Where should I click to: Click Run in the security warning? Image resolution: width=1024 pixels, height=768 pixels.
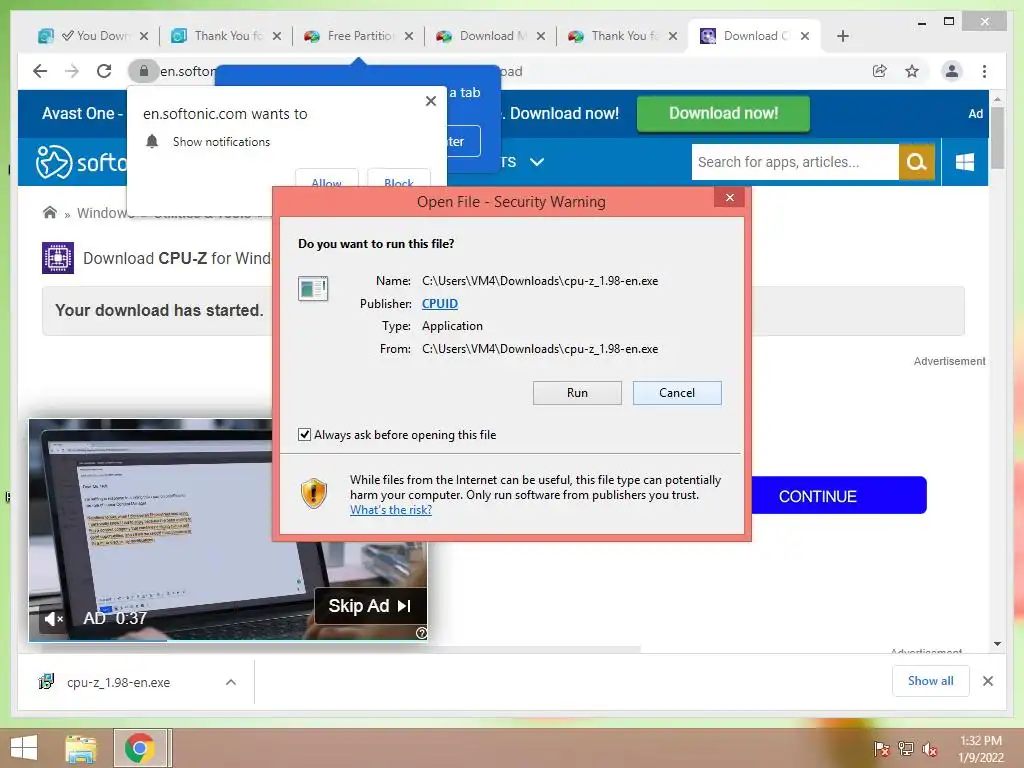click(577, 392)
